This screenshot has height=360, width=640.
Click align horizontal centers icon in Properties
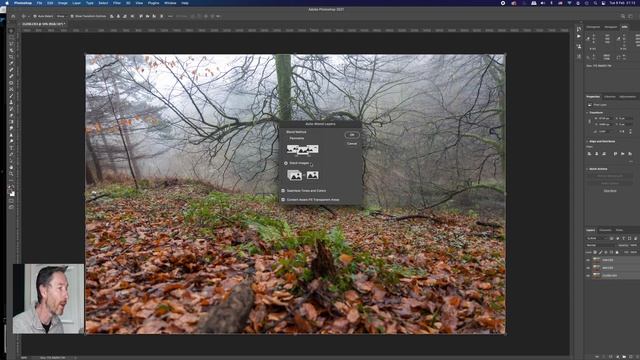pyautogui.click(x=597, y=153)
